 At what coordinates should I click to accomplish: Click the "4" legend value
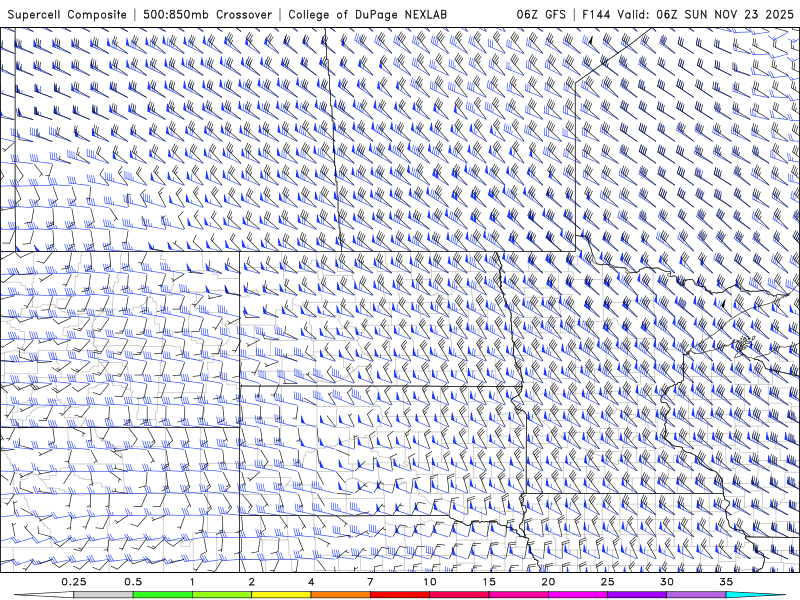(x=311, y=582)
